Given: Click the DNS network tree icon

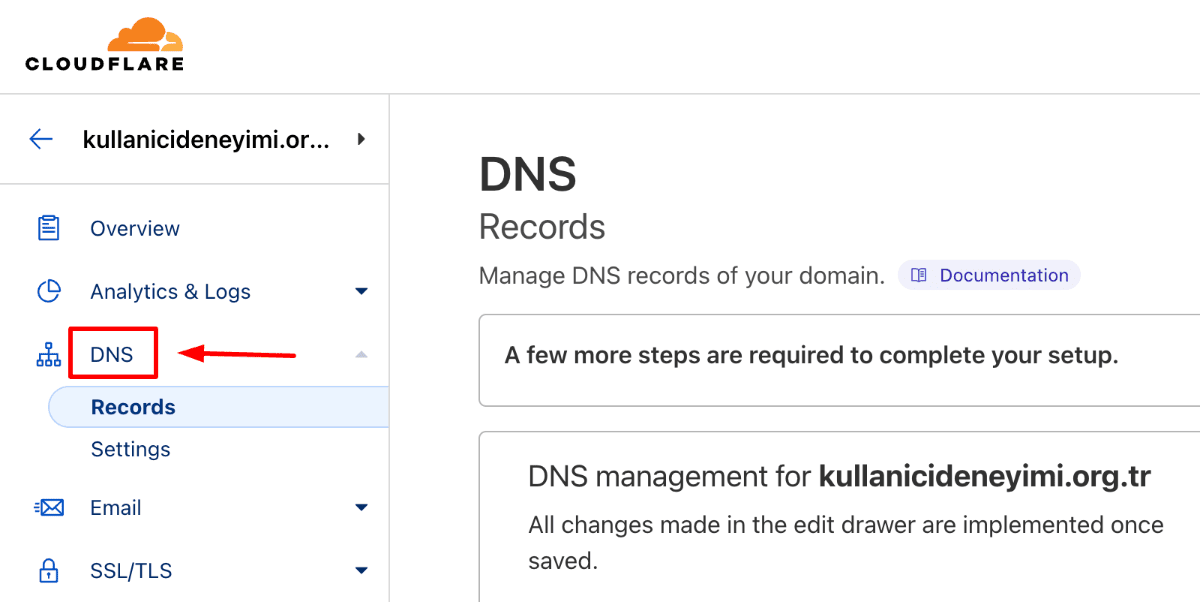Looking at the screenshot, I should click(49, 354).
